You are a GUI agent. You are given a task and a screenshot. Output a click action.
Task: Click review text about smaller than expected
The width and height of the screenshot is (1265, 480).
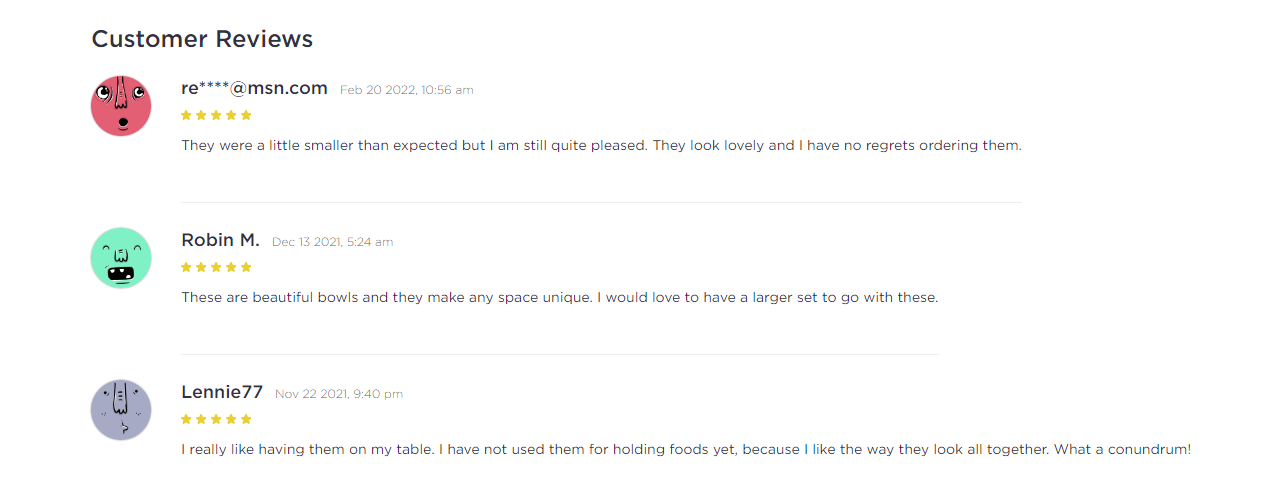pos(600,145)
